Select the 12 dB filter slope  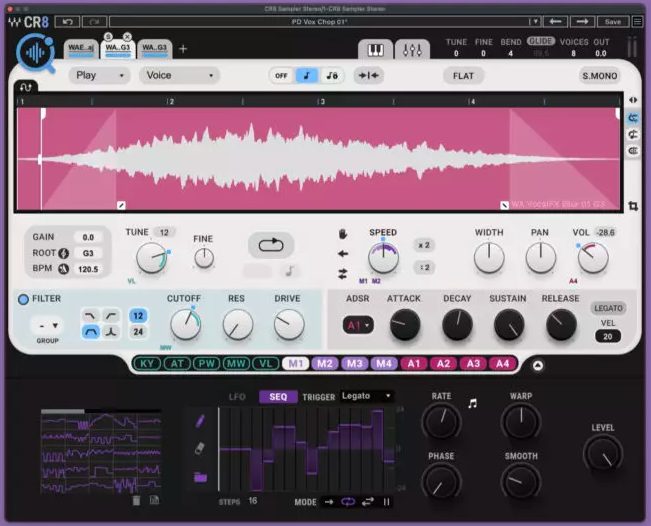coord(138,316)
